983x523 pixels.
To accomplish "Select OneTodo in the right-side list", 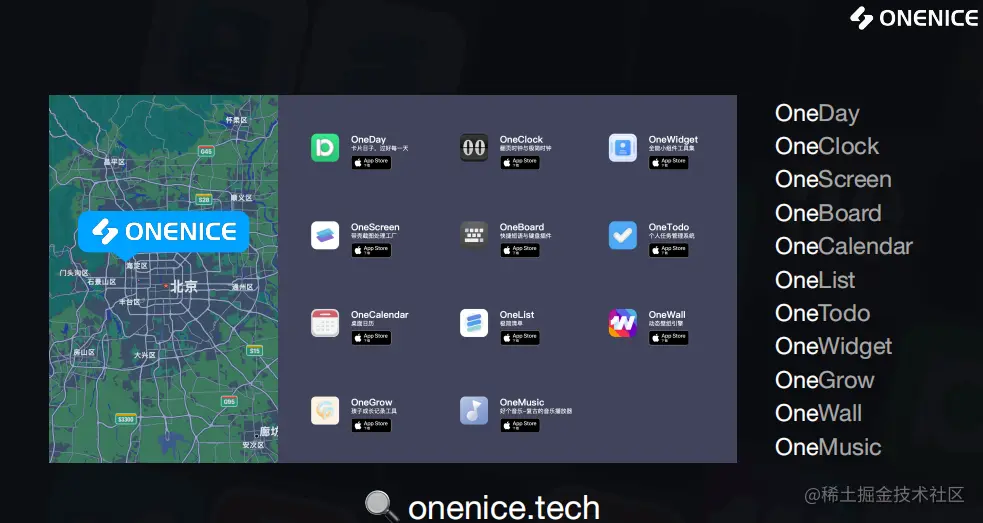I will click(x=823, y=313).
